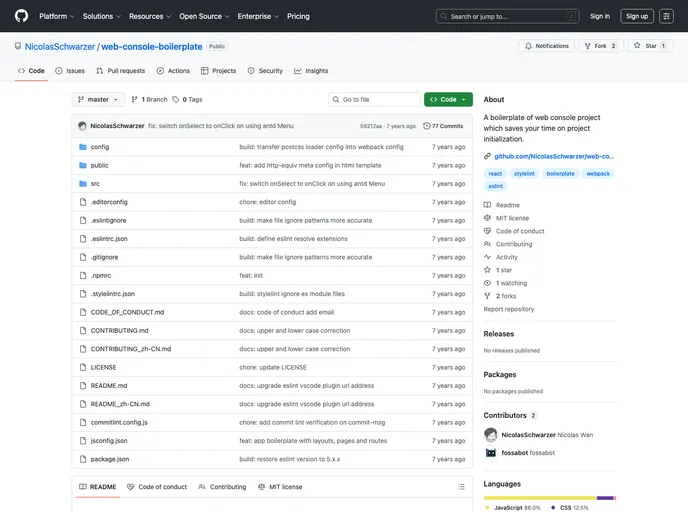Expand the Open Source menu
This screenshot has width=688, height=512.
(204, 16)
